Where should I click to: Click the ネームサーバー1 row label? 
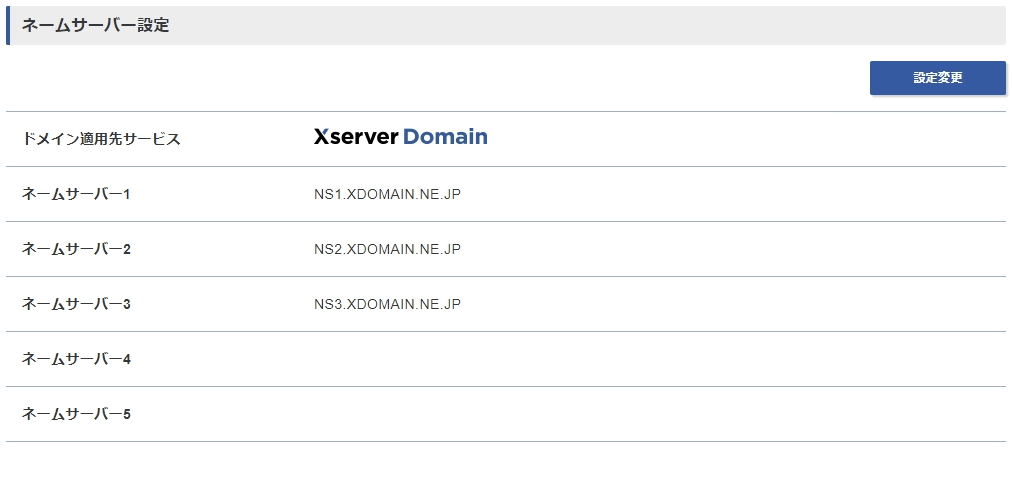coord(76,194)
